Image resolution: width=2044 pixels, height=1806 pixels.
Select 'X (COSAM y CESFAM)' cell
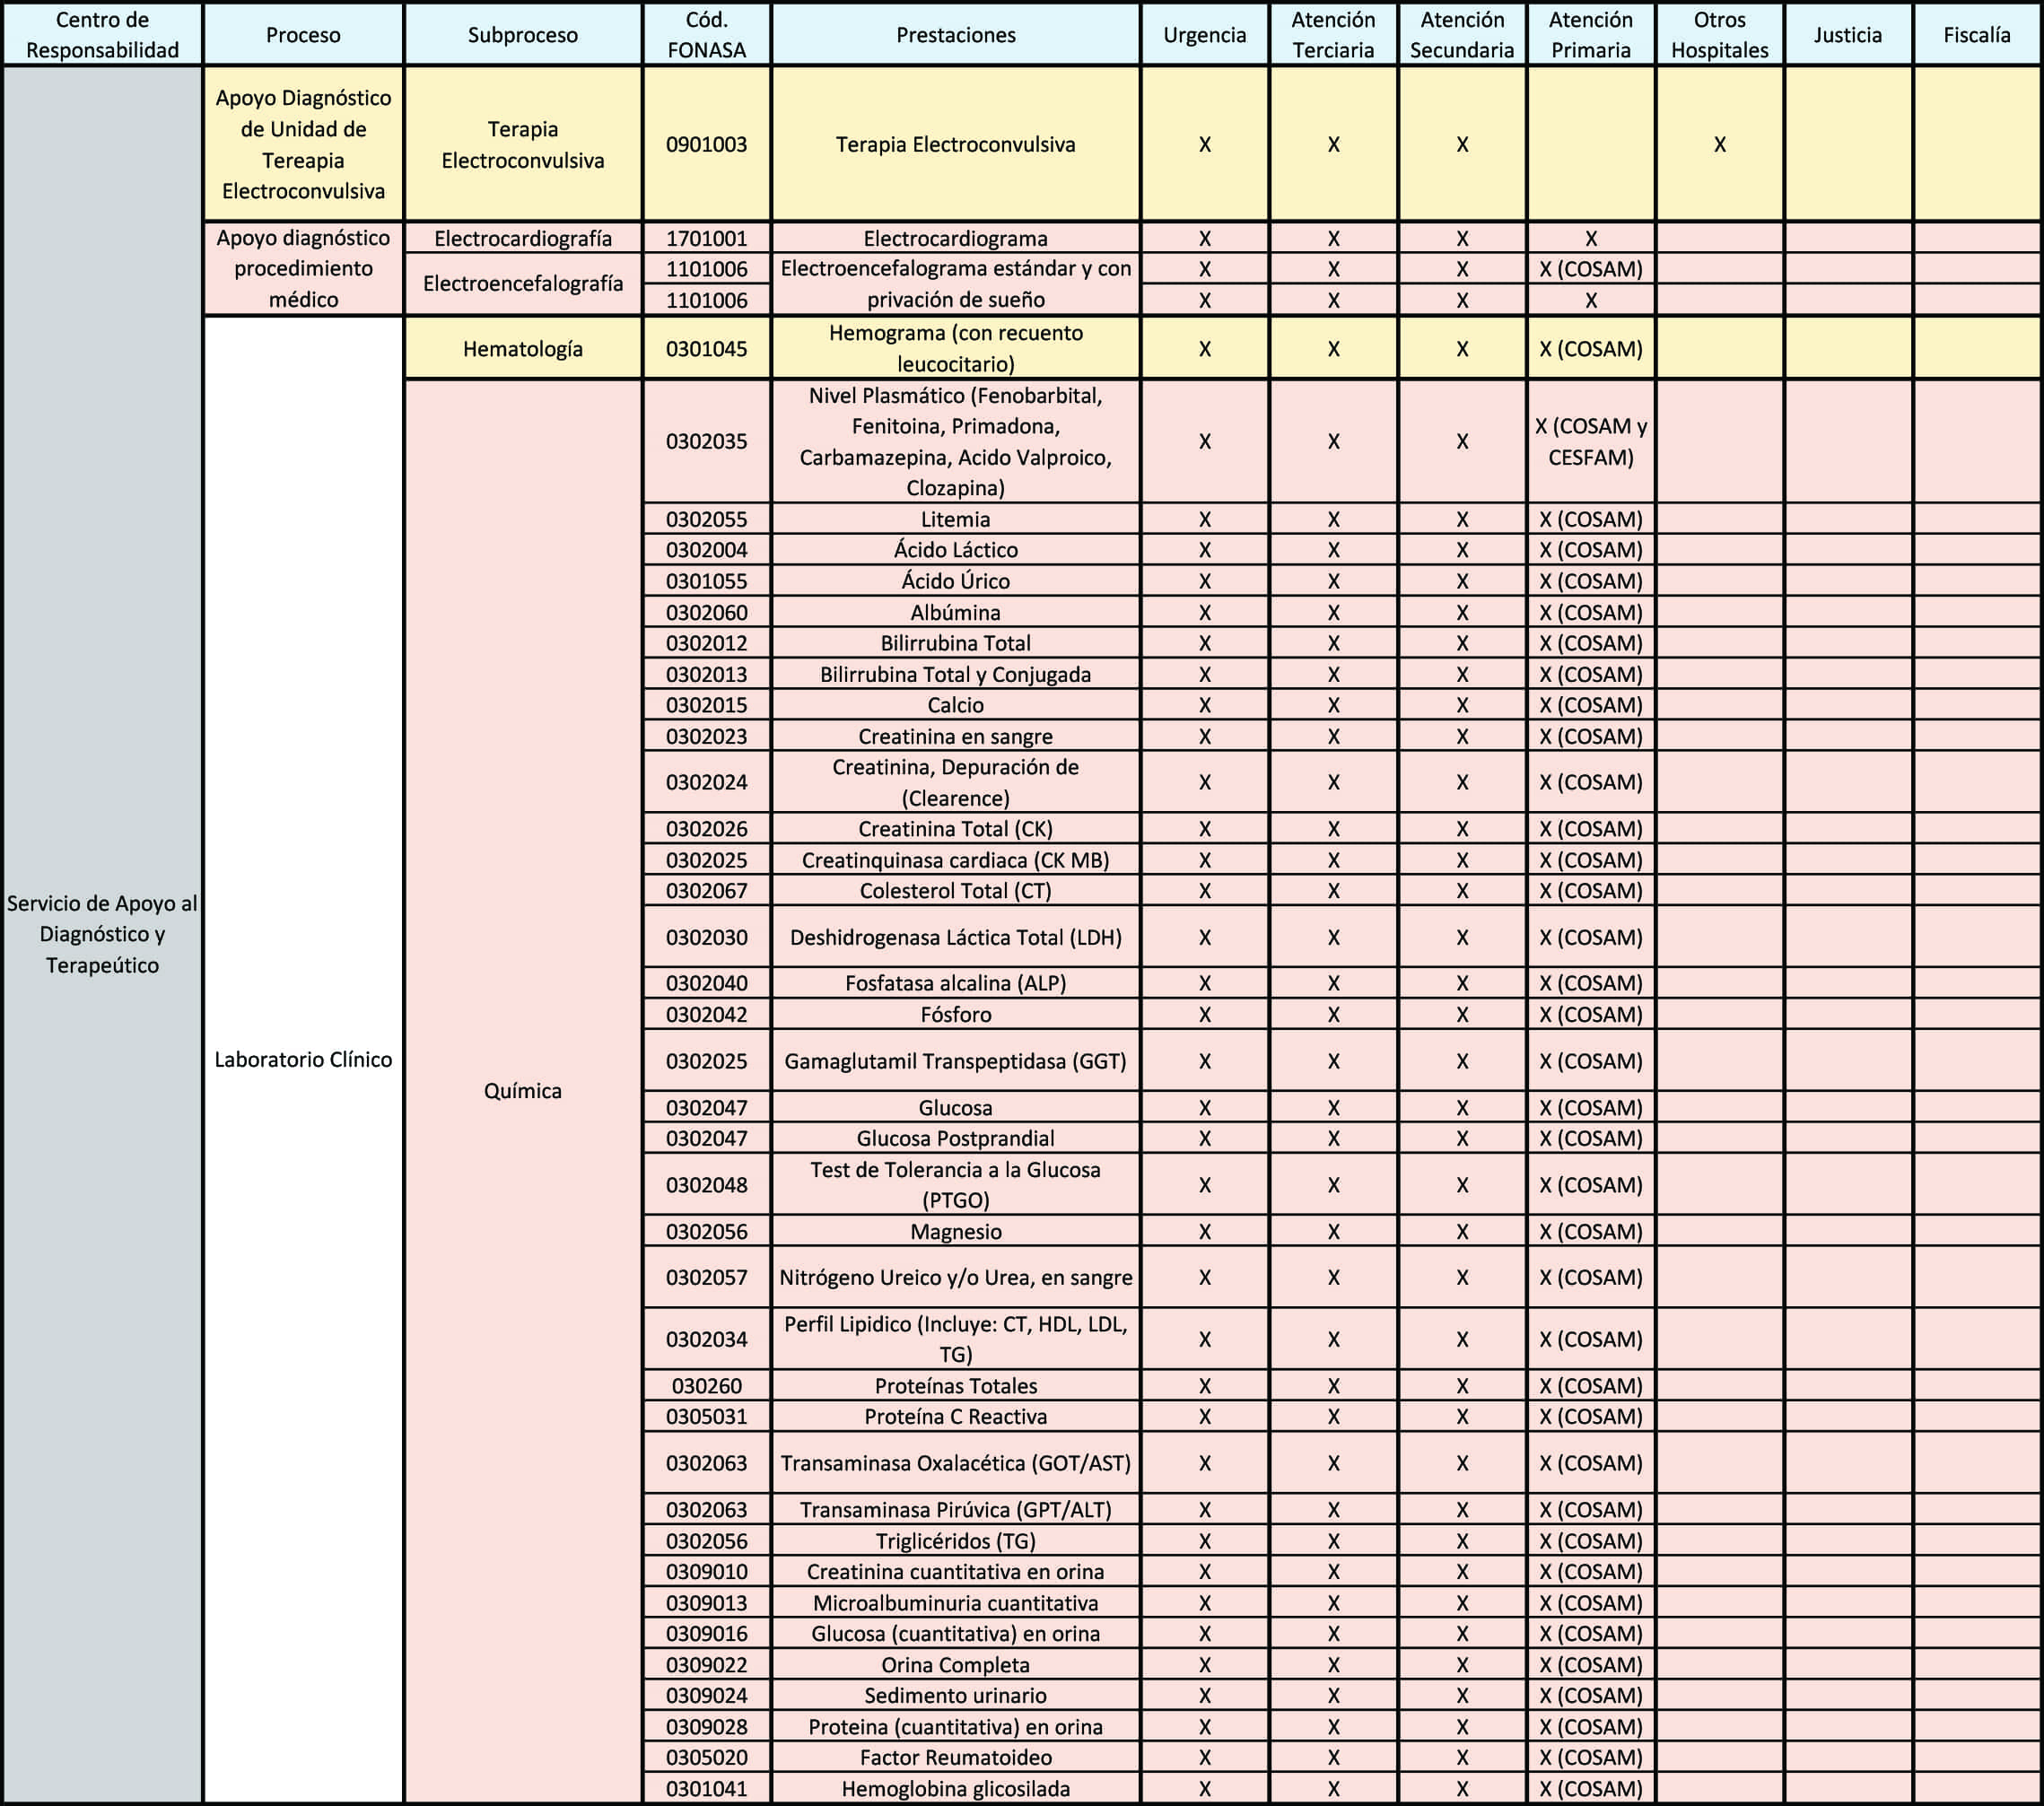tap(1590, 441)
